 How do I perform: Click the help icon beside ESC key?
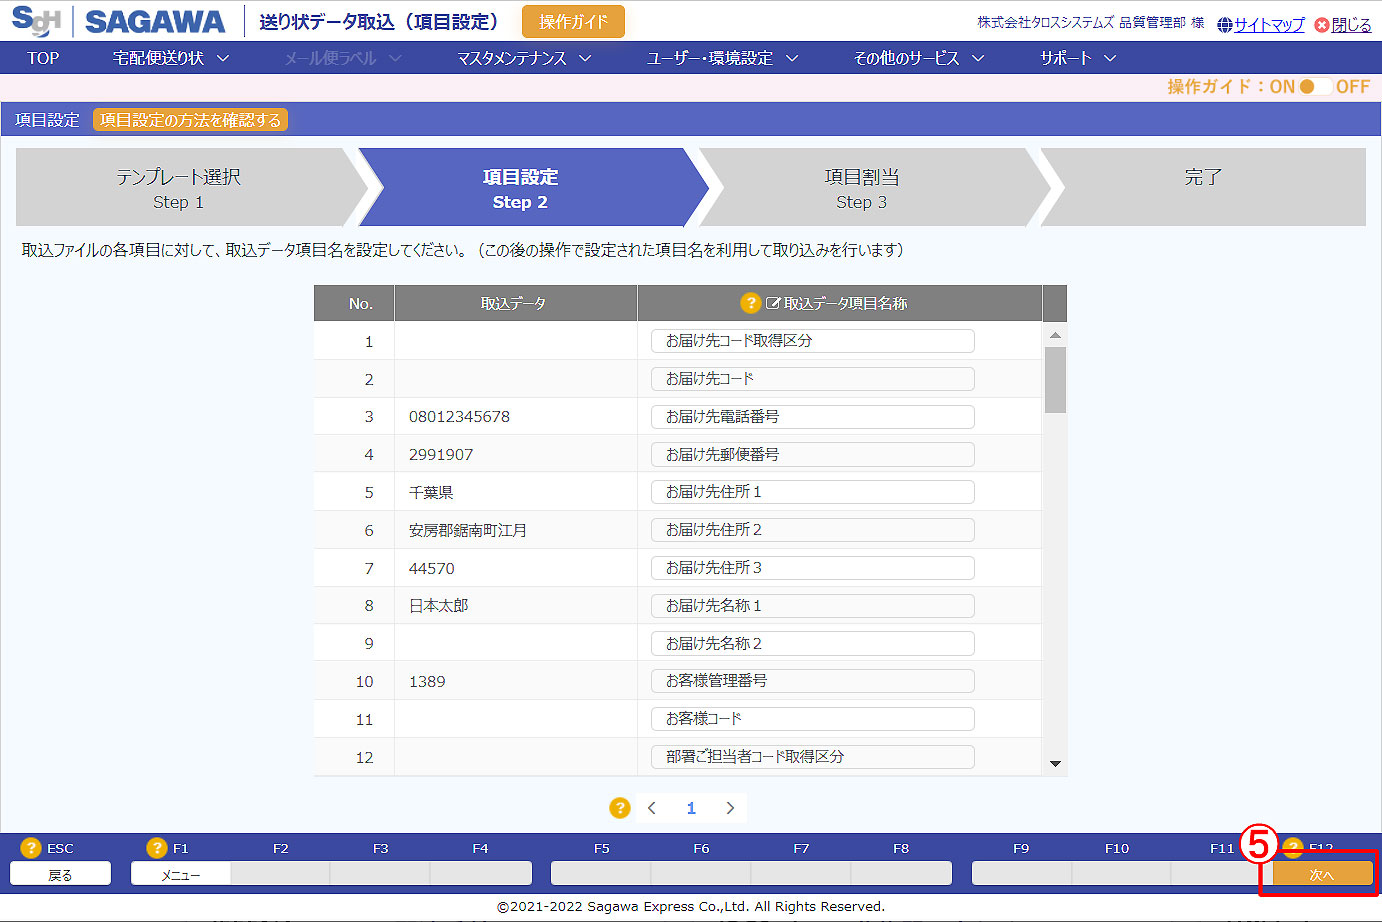(x=31, y=848)
